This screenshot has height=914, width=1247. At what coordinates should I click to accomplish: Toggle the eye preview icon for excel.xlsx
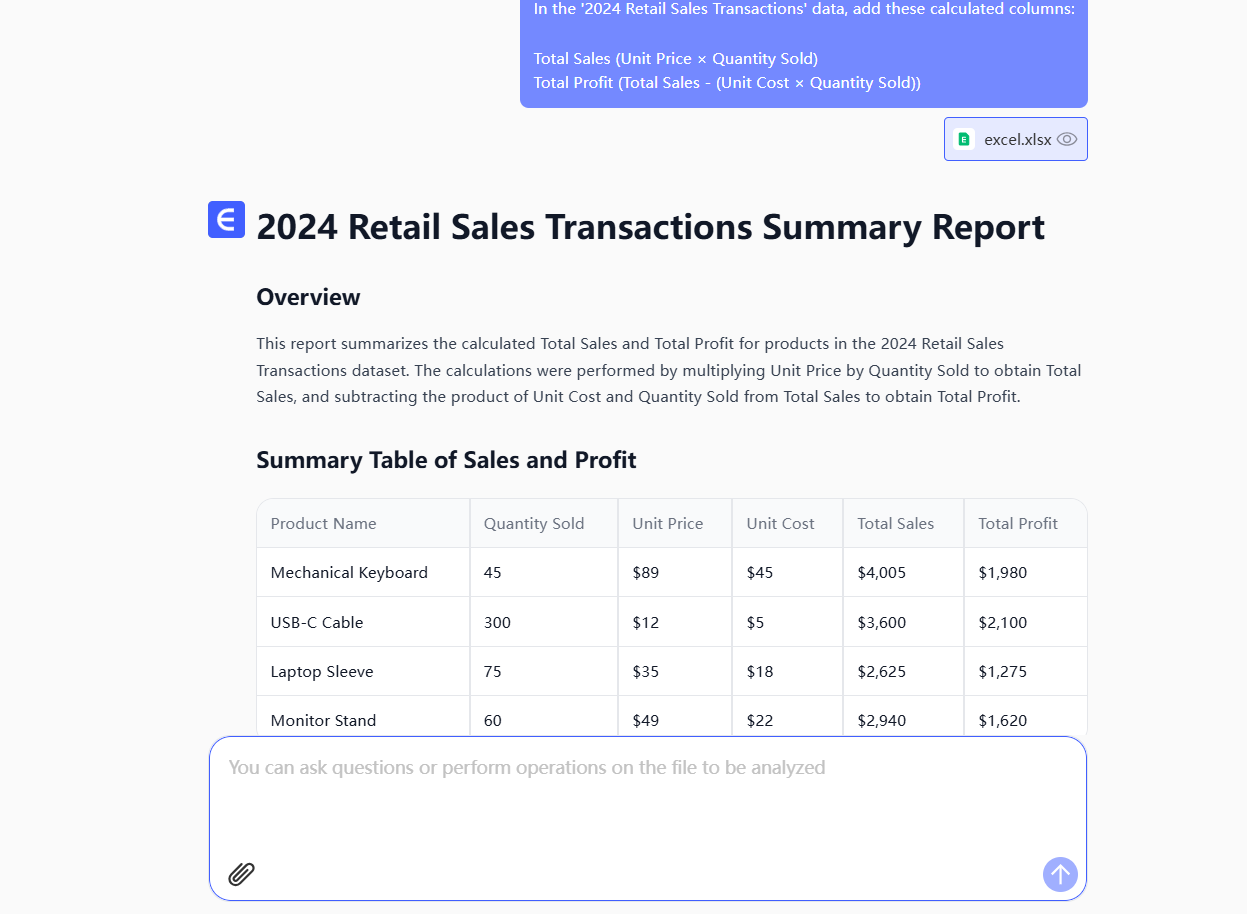pos(1067,139)
